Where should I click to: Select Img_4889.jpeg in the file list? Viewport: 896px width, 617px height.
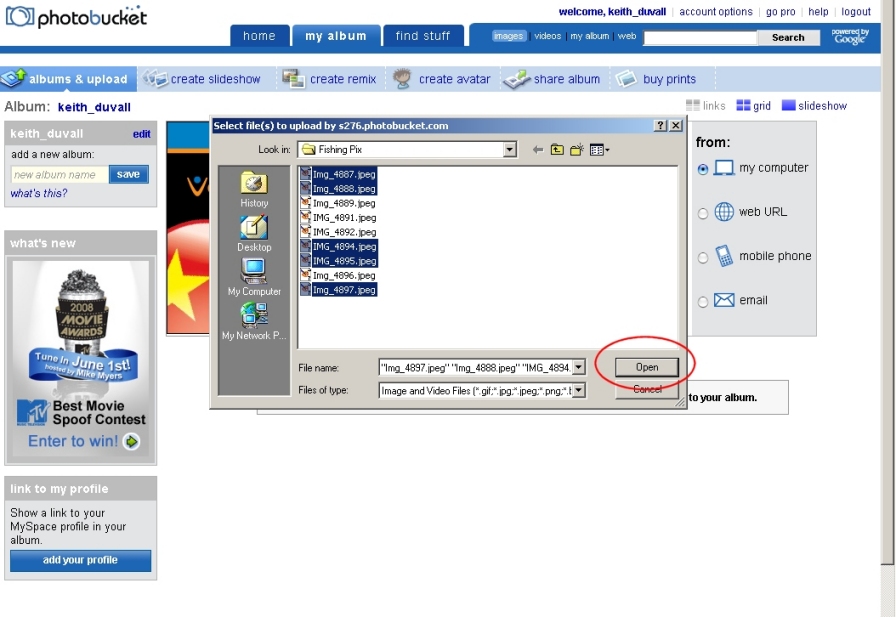343,203
